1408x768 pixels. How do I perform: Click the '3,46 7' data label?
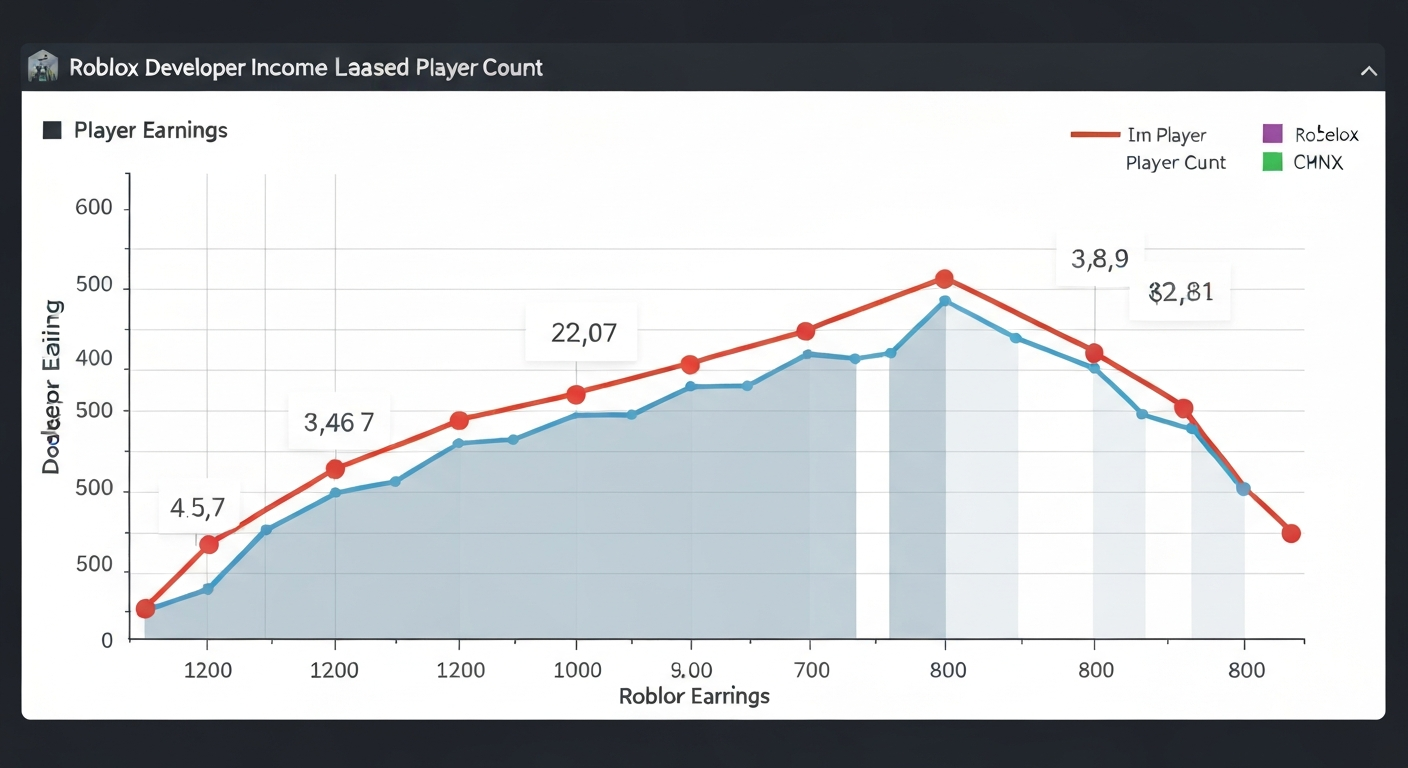pos(339,422)
